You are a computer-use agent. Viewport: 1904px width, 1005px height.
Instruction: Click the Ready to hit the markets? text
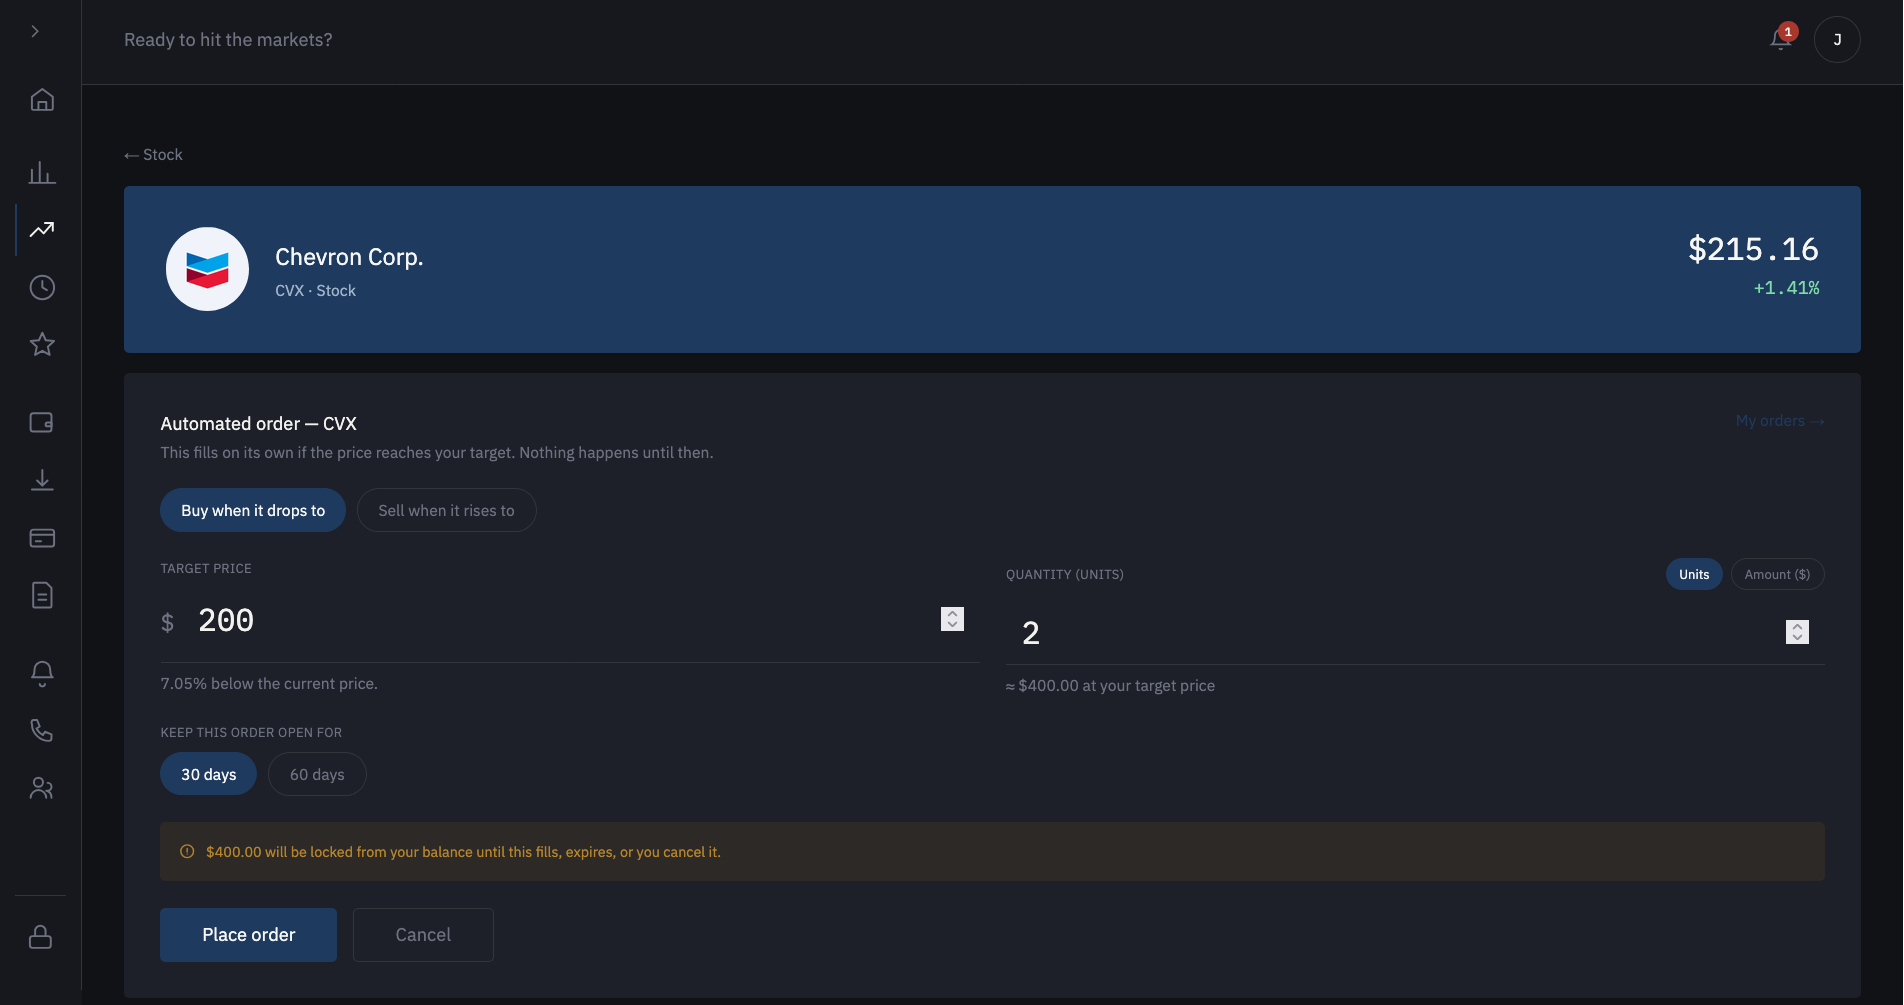point(228,40)
